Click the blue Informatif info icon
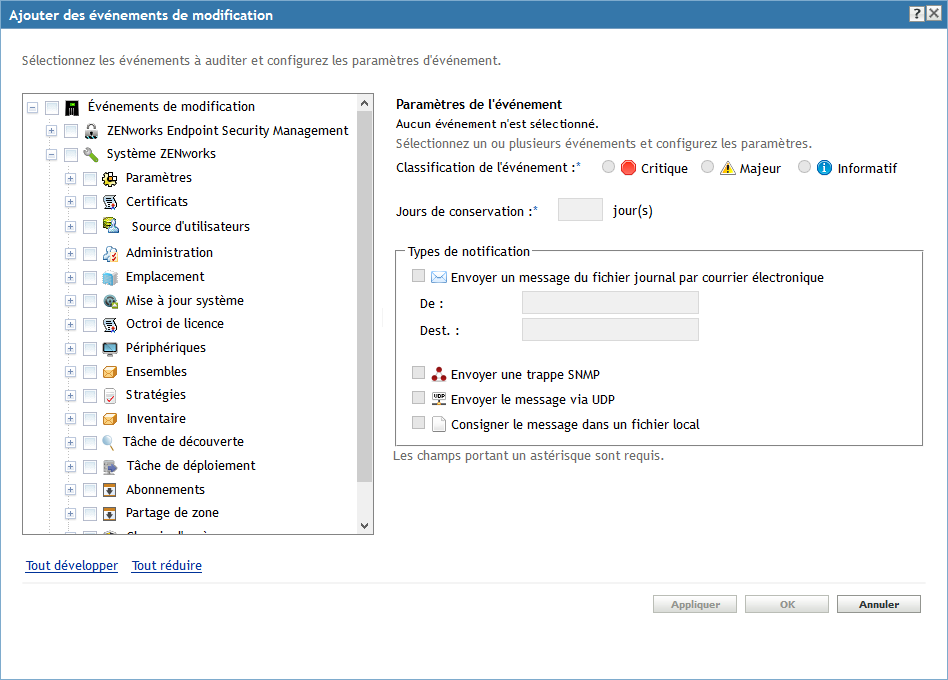Screen dimensions: 948x680 [x=824, y=168]
